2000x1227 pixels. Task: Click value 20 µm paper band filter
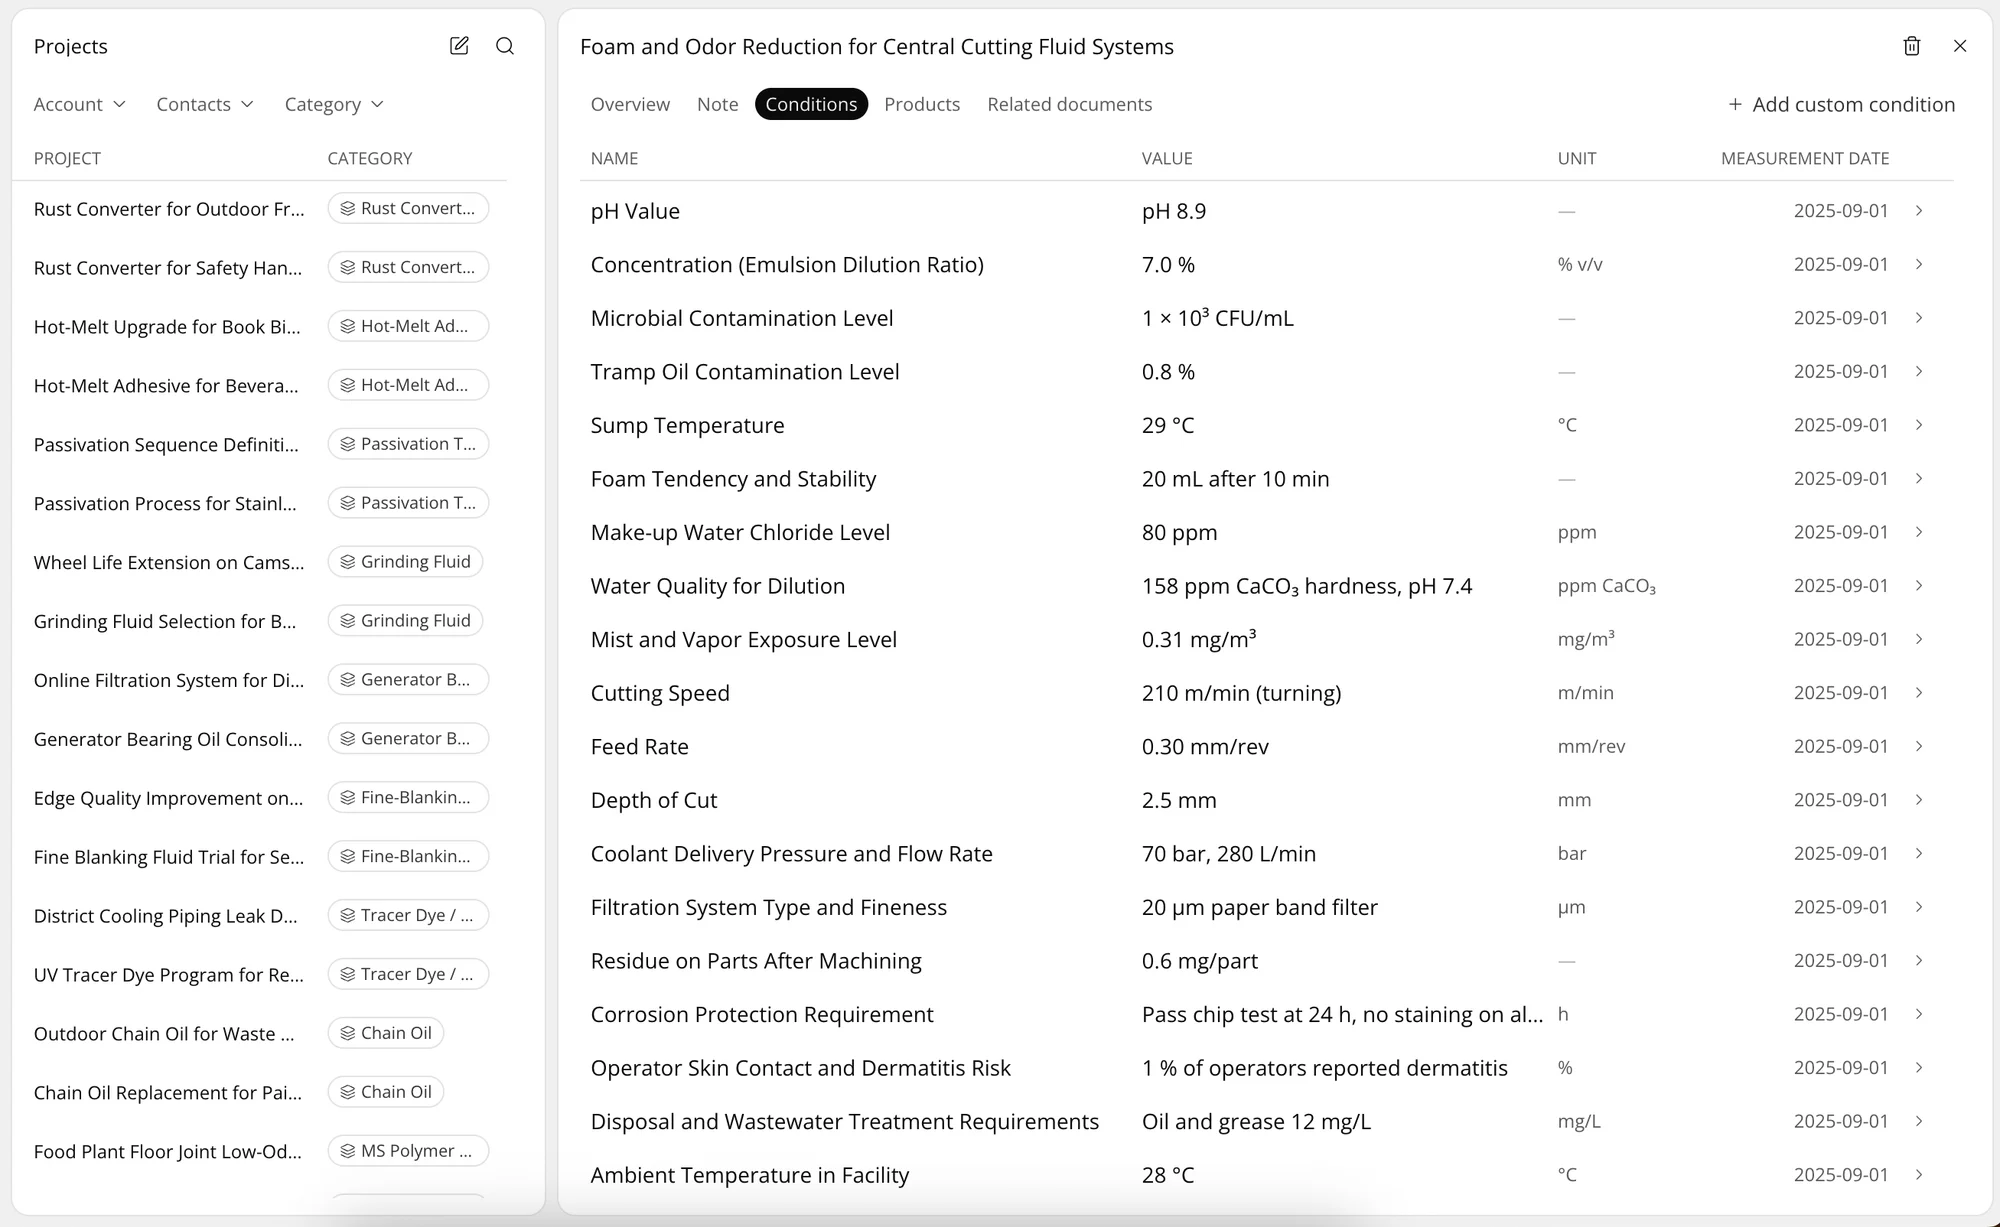[1259, 907]
